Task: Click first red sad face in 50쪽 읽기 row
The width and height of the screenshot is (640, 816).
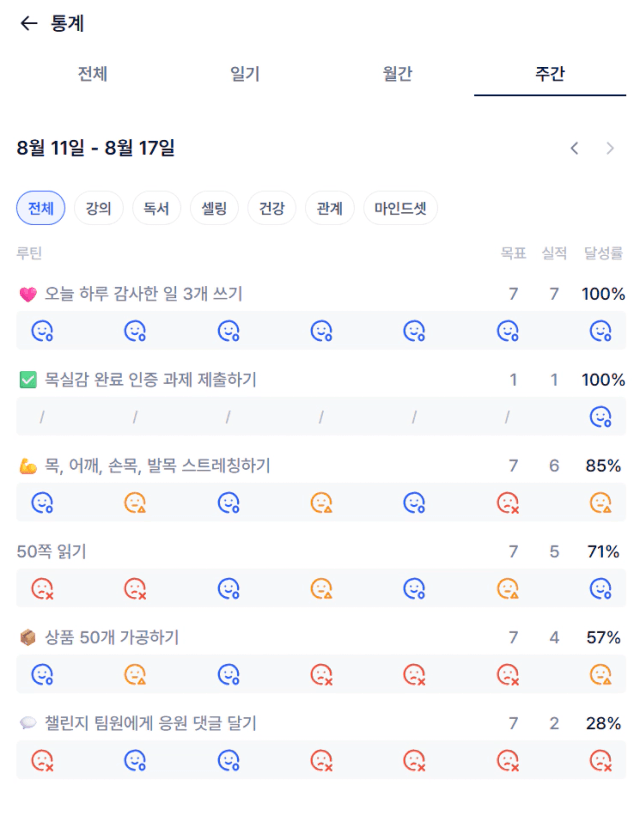Action: coord(42,589)
